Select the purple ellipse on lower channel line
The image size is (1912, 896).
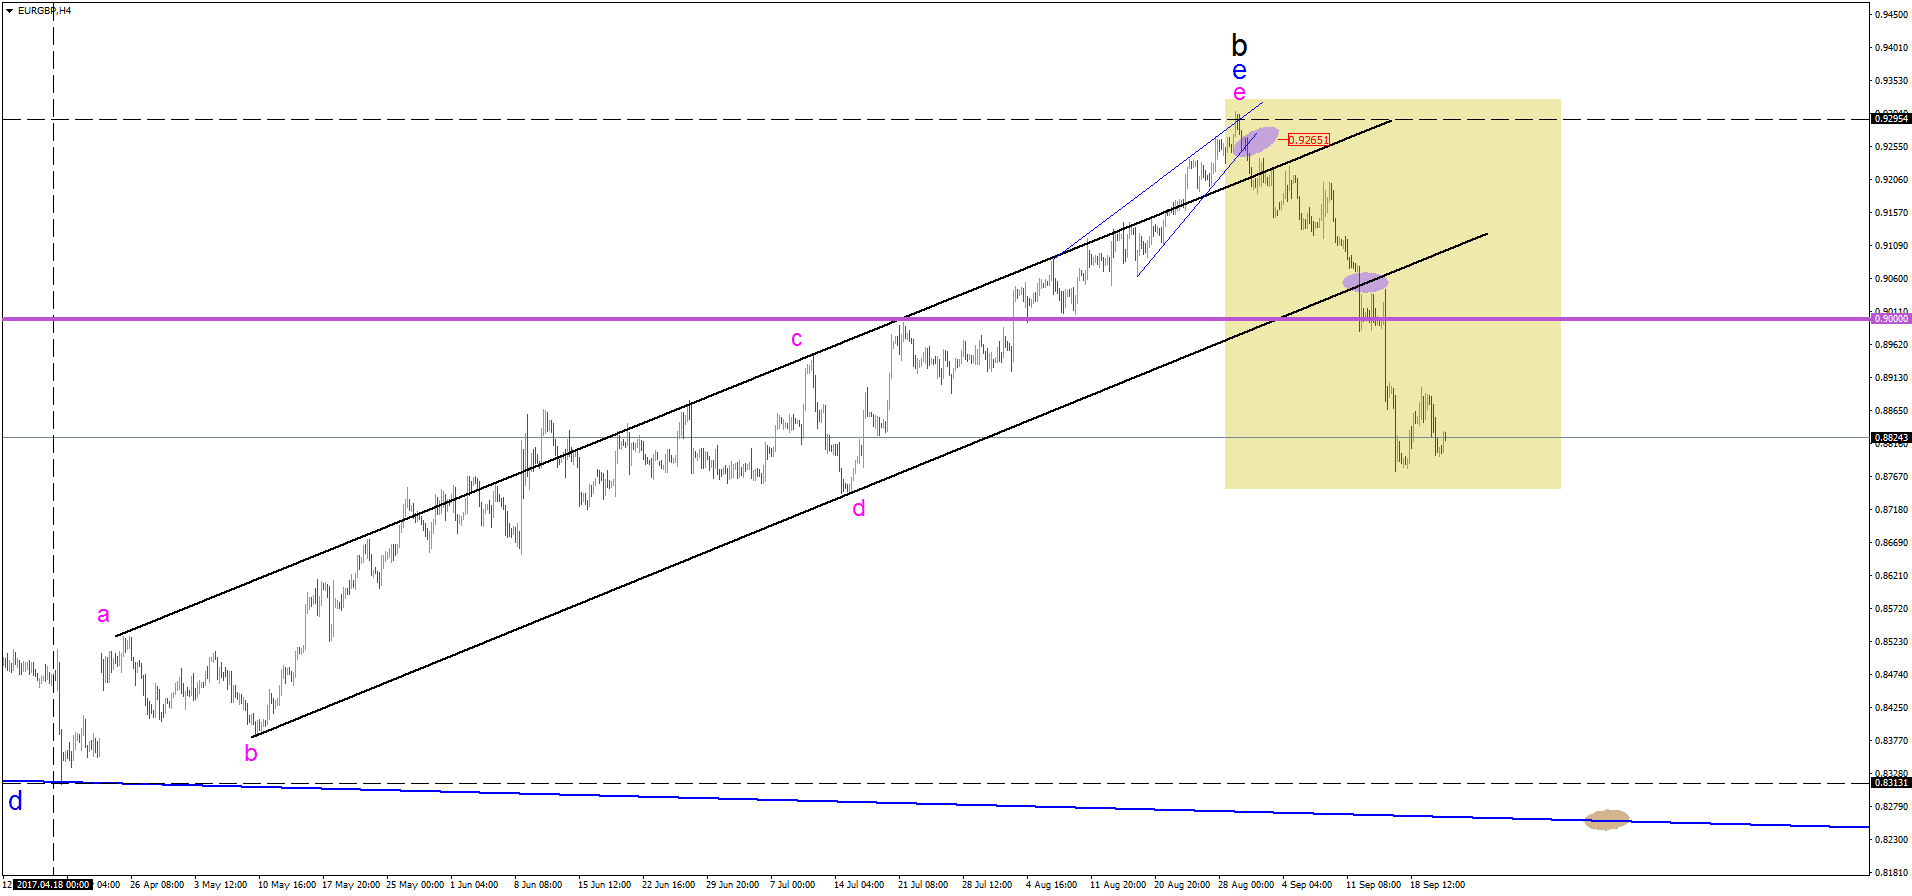coord(1365,282)
